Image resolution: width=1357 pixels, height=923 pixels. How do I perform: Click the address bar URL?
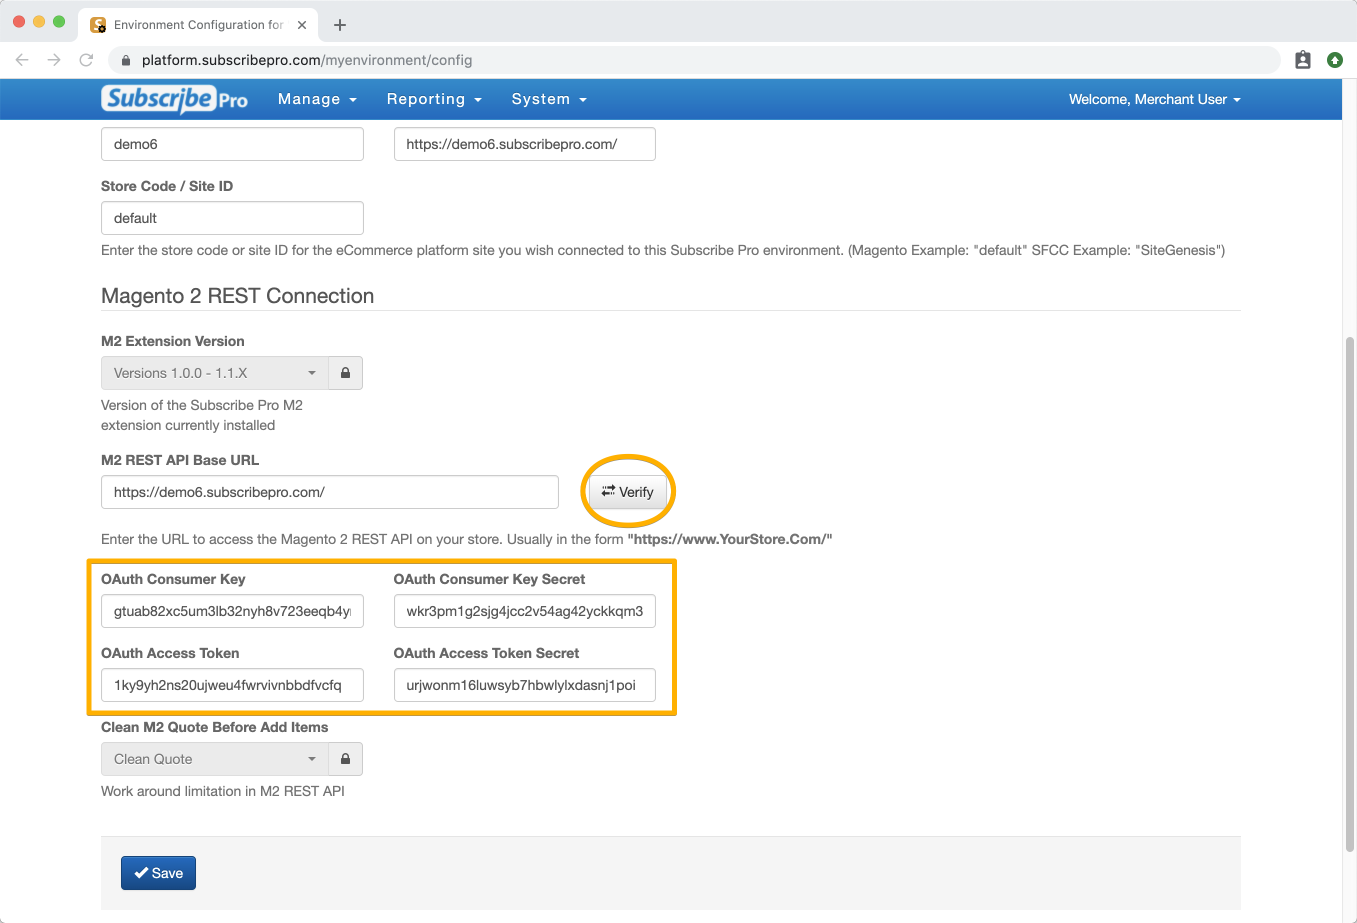click(307, 60)
